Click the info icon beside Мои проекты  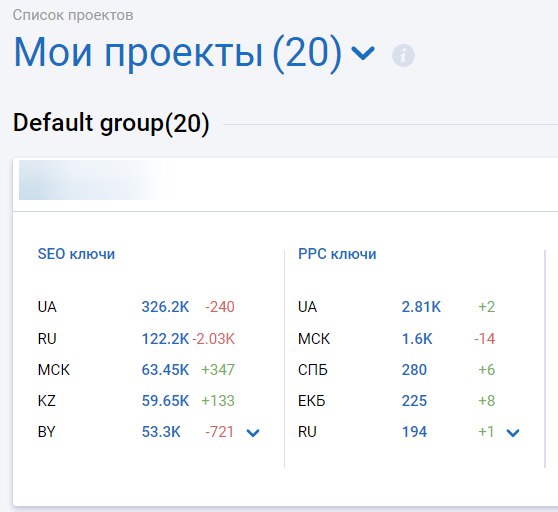point(403,56)
